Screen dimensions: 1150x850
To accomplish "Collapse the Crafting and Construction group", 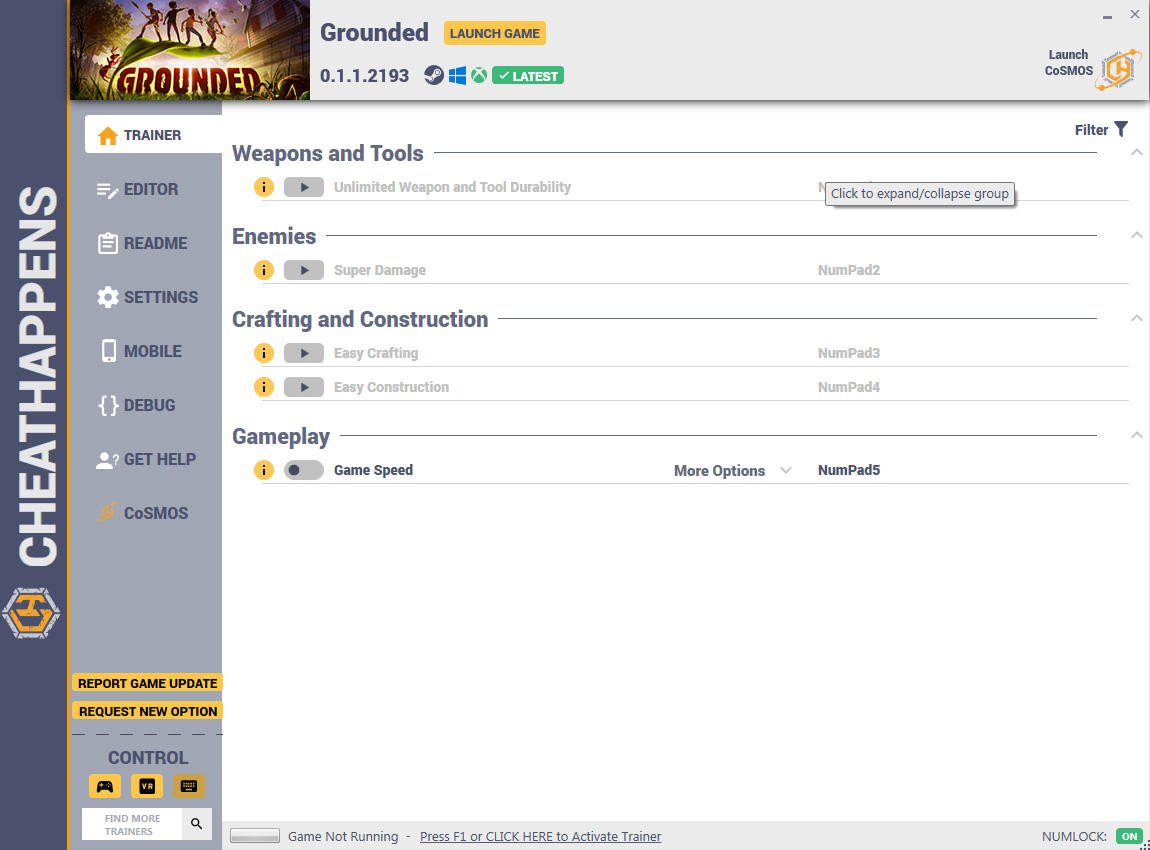I will 1136,318.
